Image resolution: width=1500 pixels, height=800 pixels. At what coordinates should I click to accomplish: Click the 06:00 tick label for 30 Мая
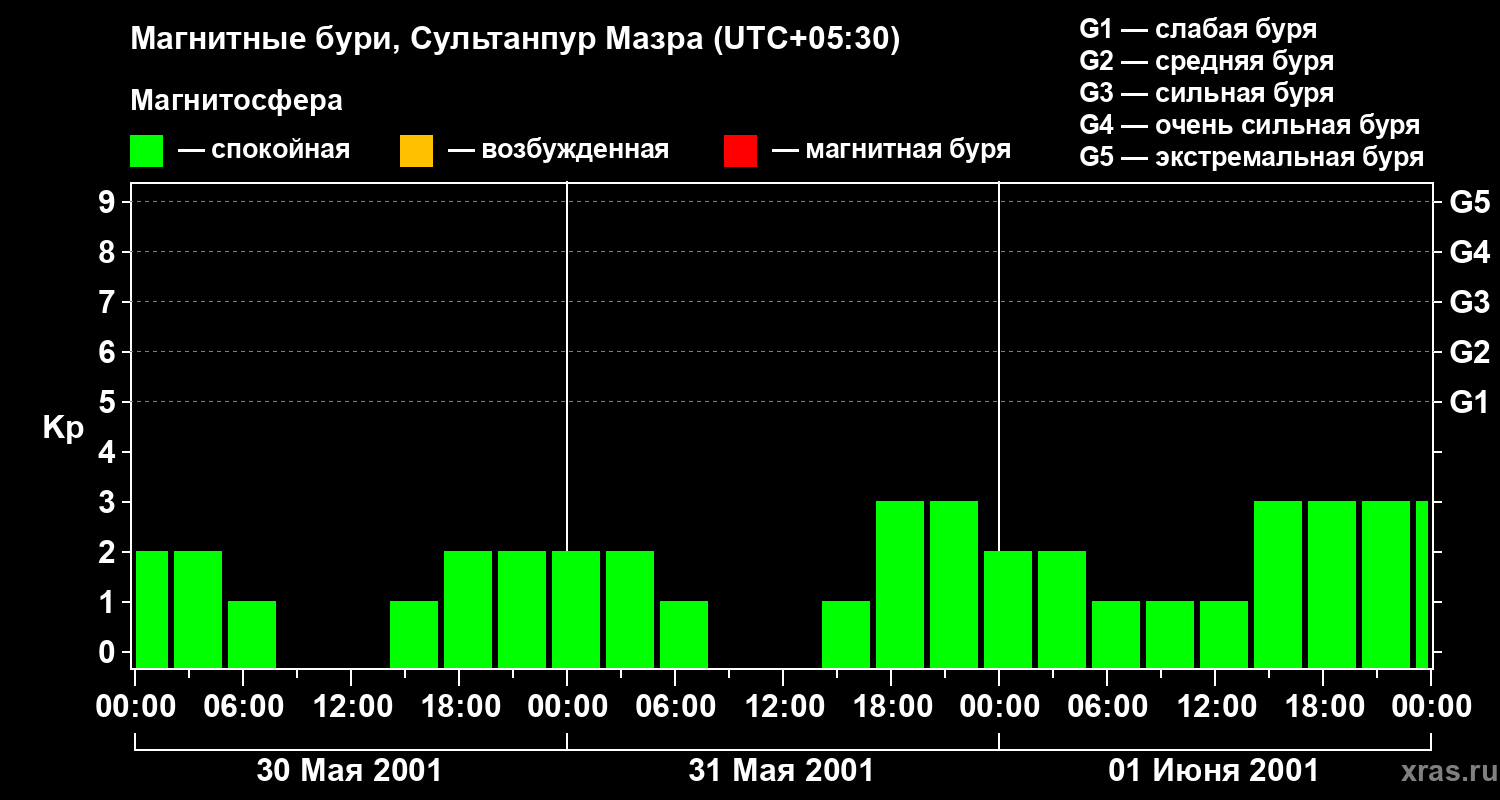(243, 706)
